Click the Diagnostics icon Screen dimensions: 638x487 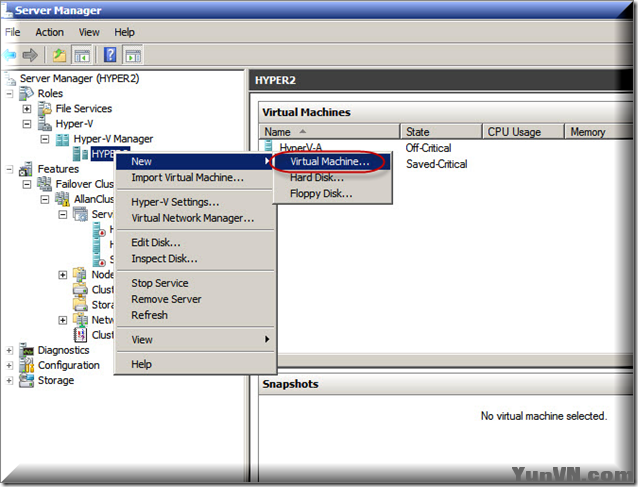[x=26, y=350]
